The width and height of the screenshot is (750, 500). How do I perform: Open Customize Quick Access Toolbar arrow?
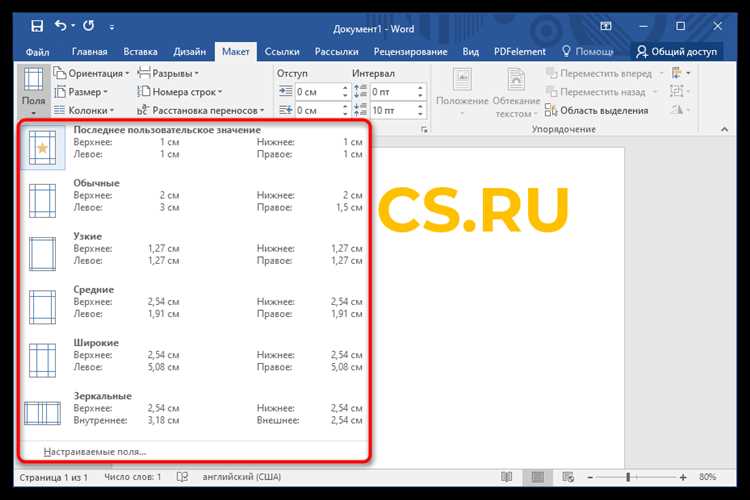click(x=111, y=27)
